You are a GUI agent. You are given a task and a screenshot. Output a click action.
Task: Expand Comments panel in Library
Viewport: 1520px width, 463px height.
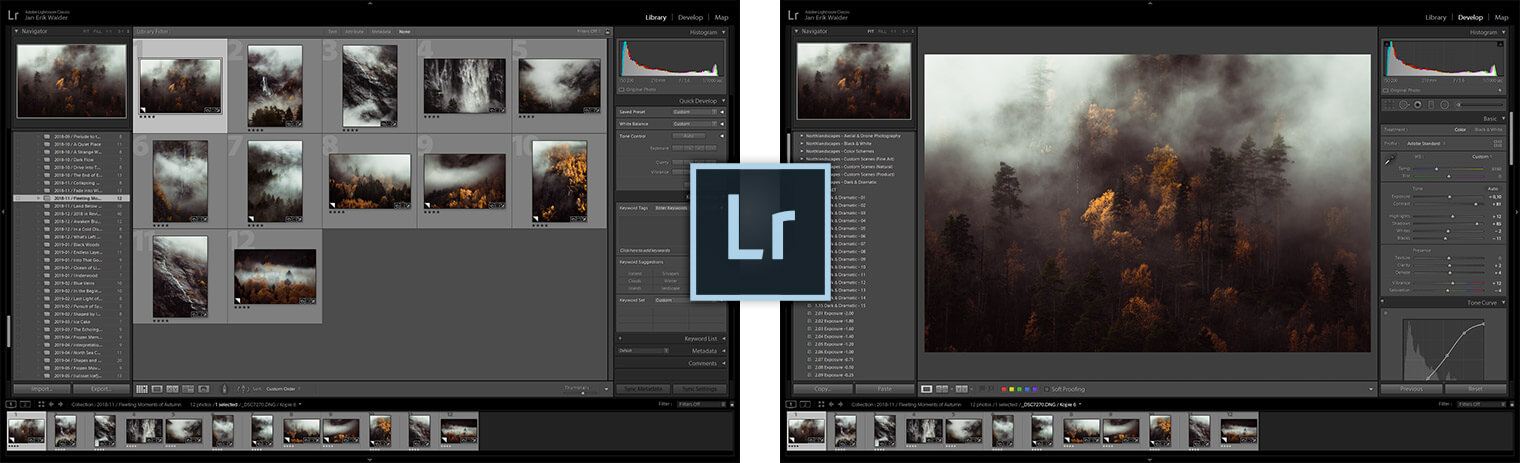tap(724, 363)
